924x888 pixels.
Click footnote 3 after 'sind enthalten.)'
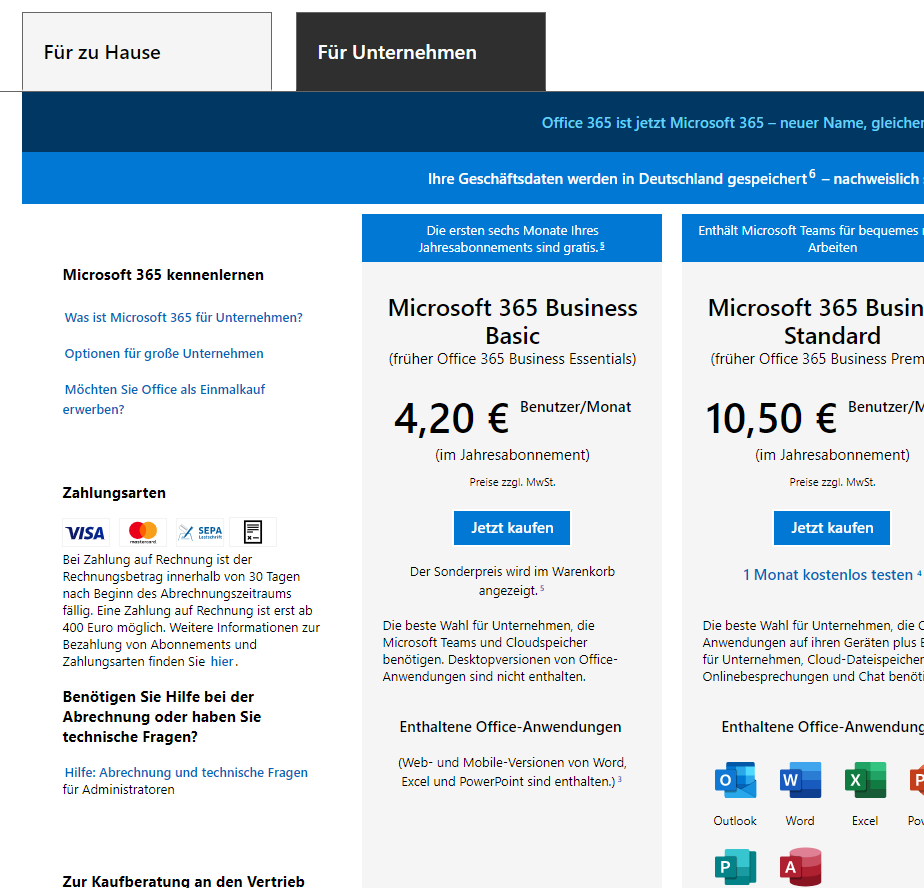coord(619,780)
